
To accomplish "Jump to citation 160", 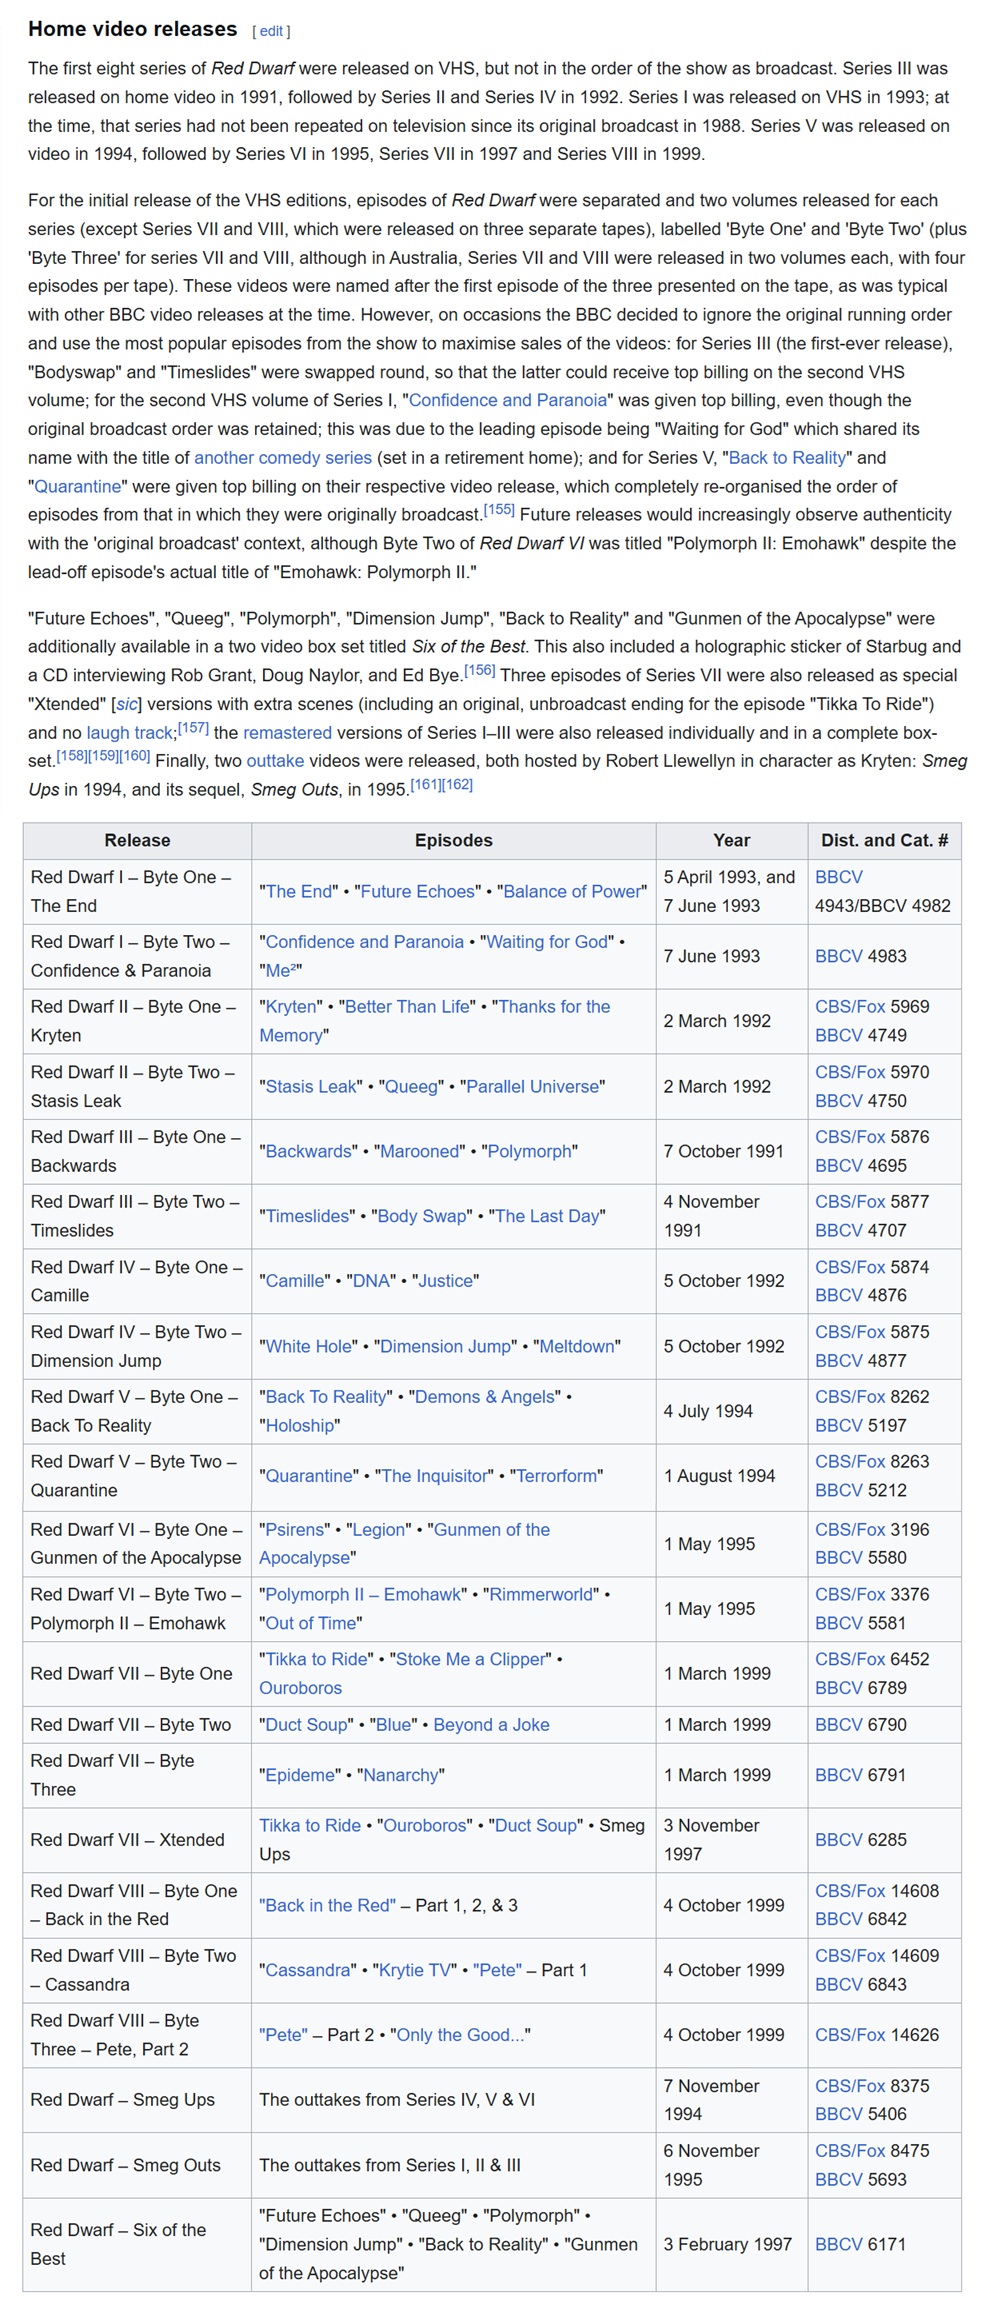I will pyautogui.click(x=135, y=757).
